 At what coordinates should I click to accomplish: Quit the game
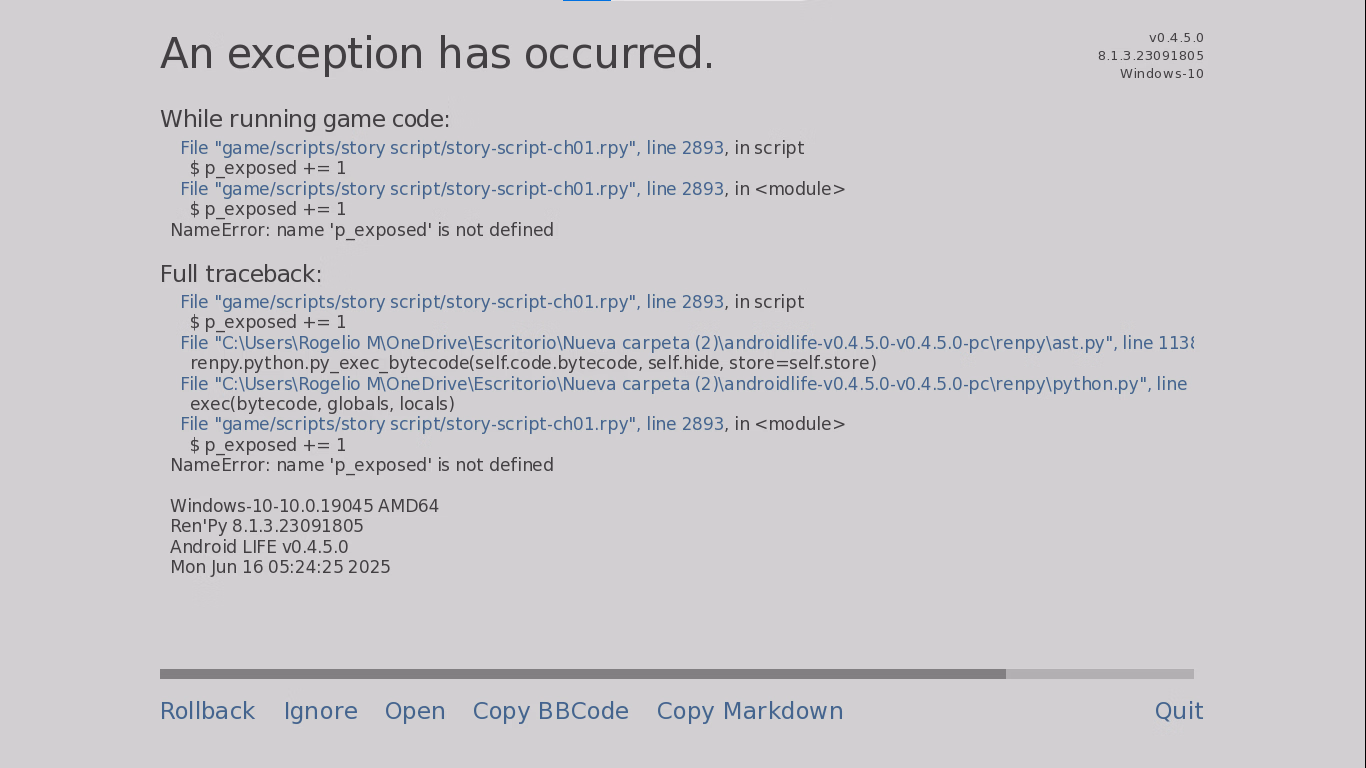tap(1178, 711)
